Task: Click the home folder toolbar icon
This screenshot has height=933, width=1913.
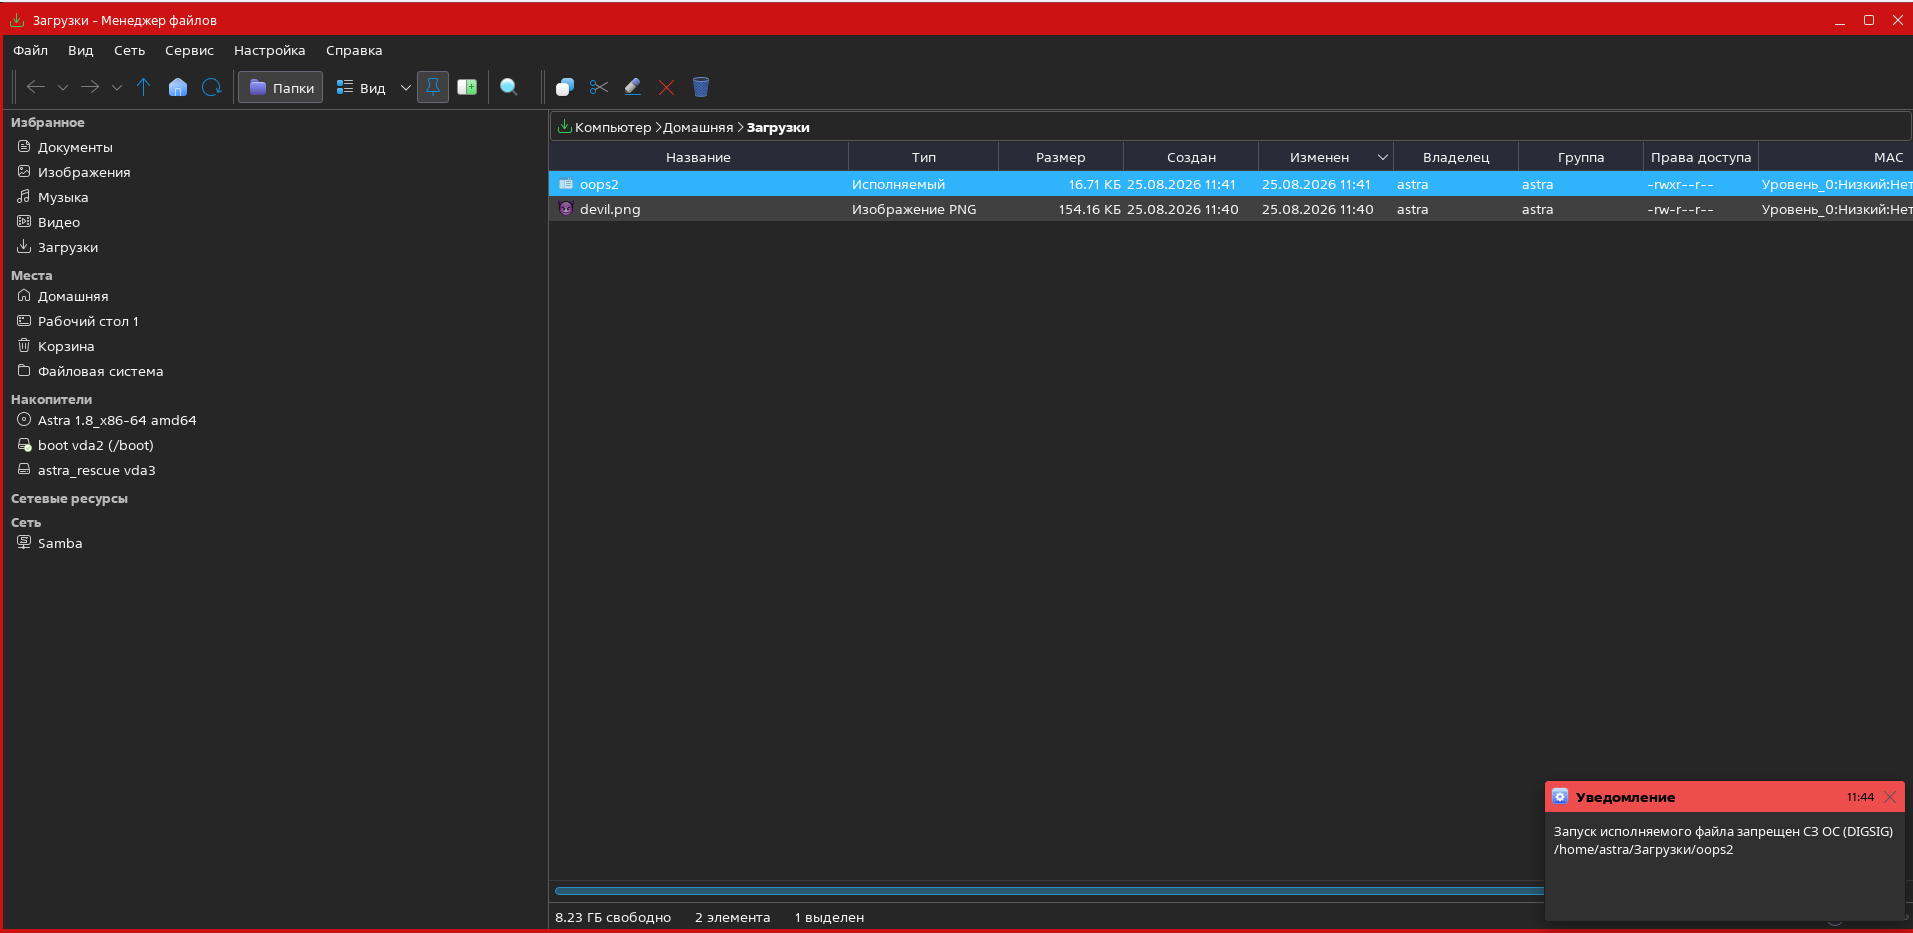Action: click(178, 87)
